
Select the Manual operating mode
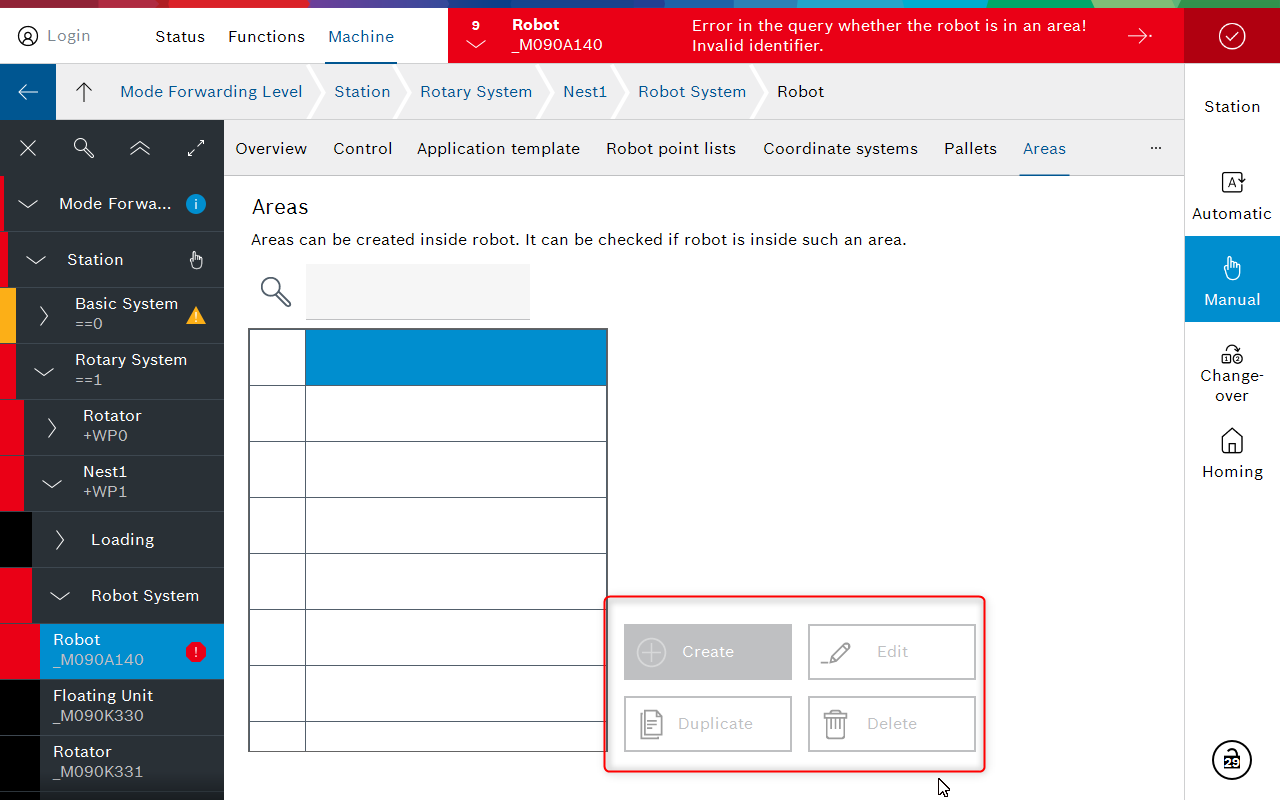point(1232,280)
